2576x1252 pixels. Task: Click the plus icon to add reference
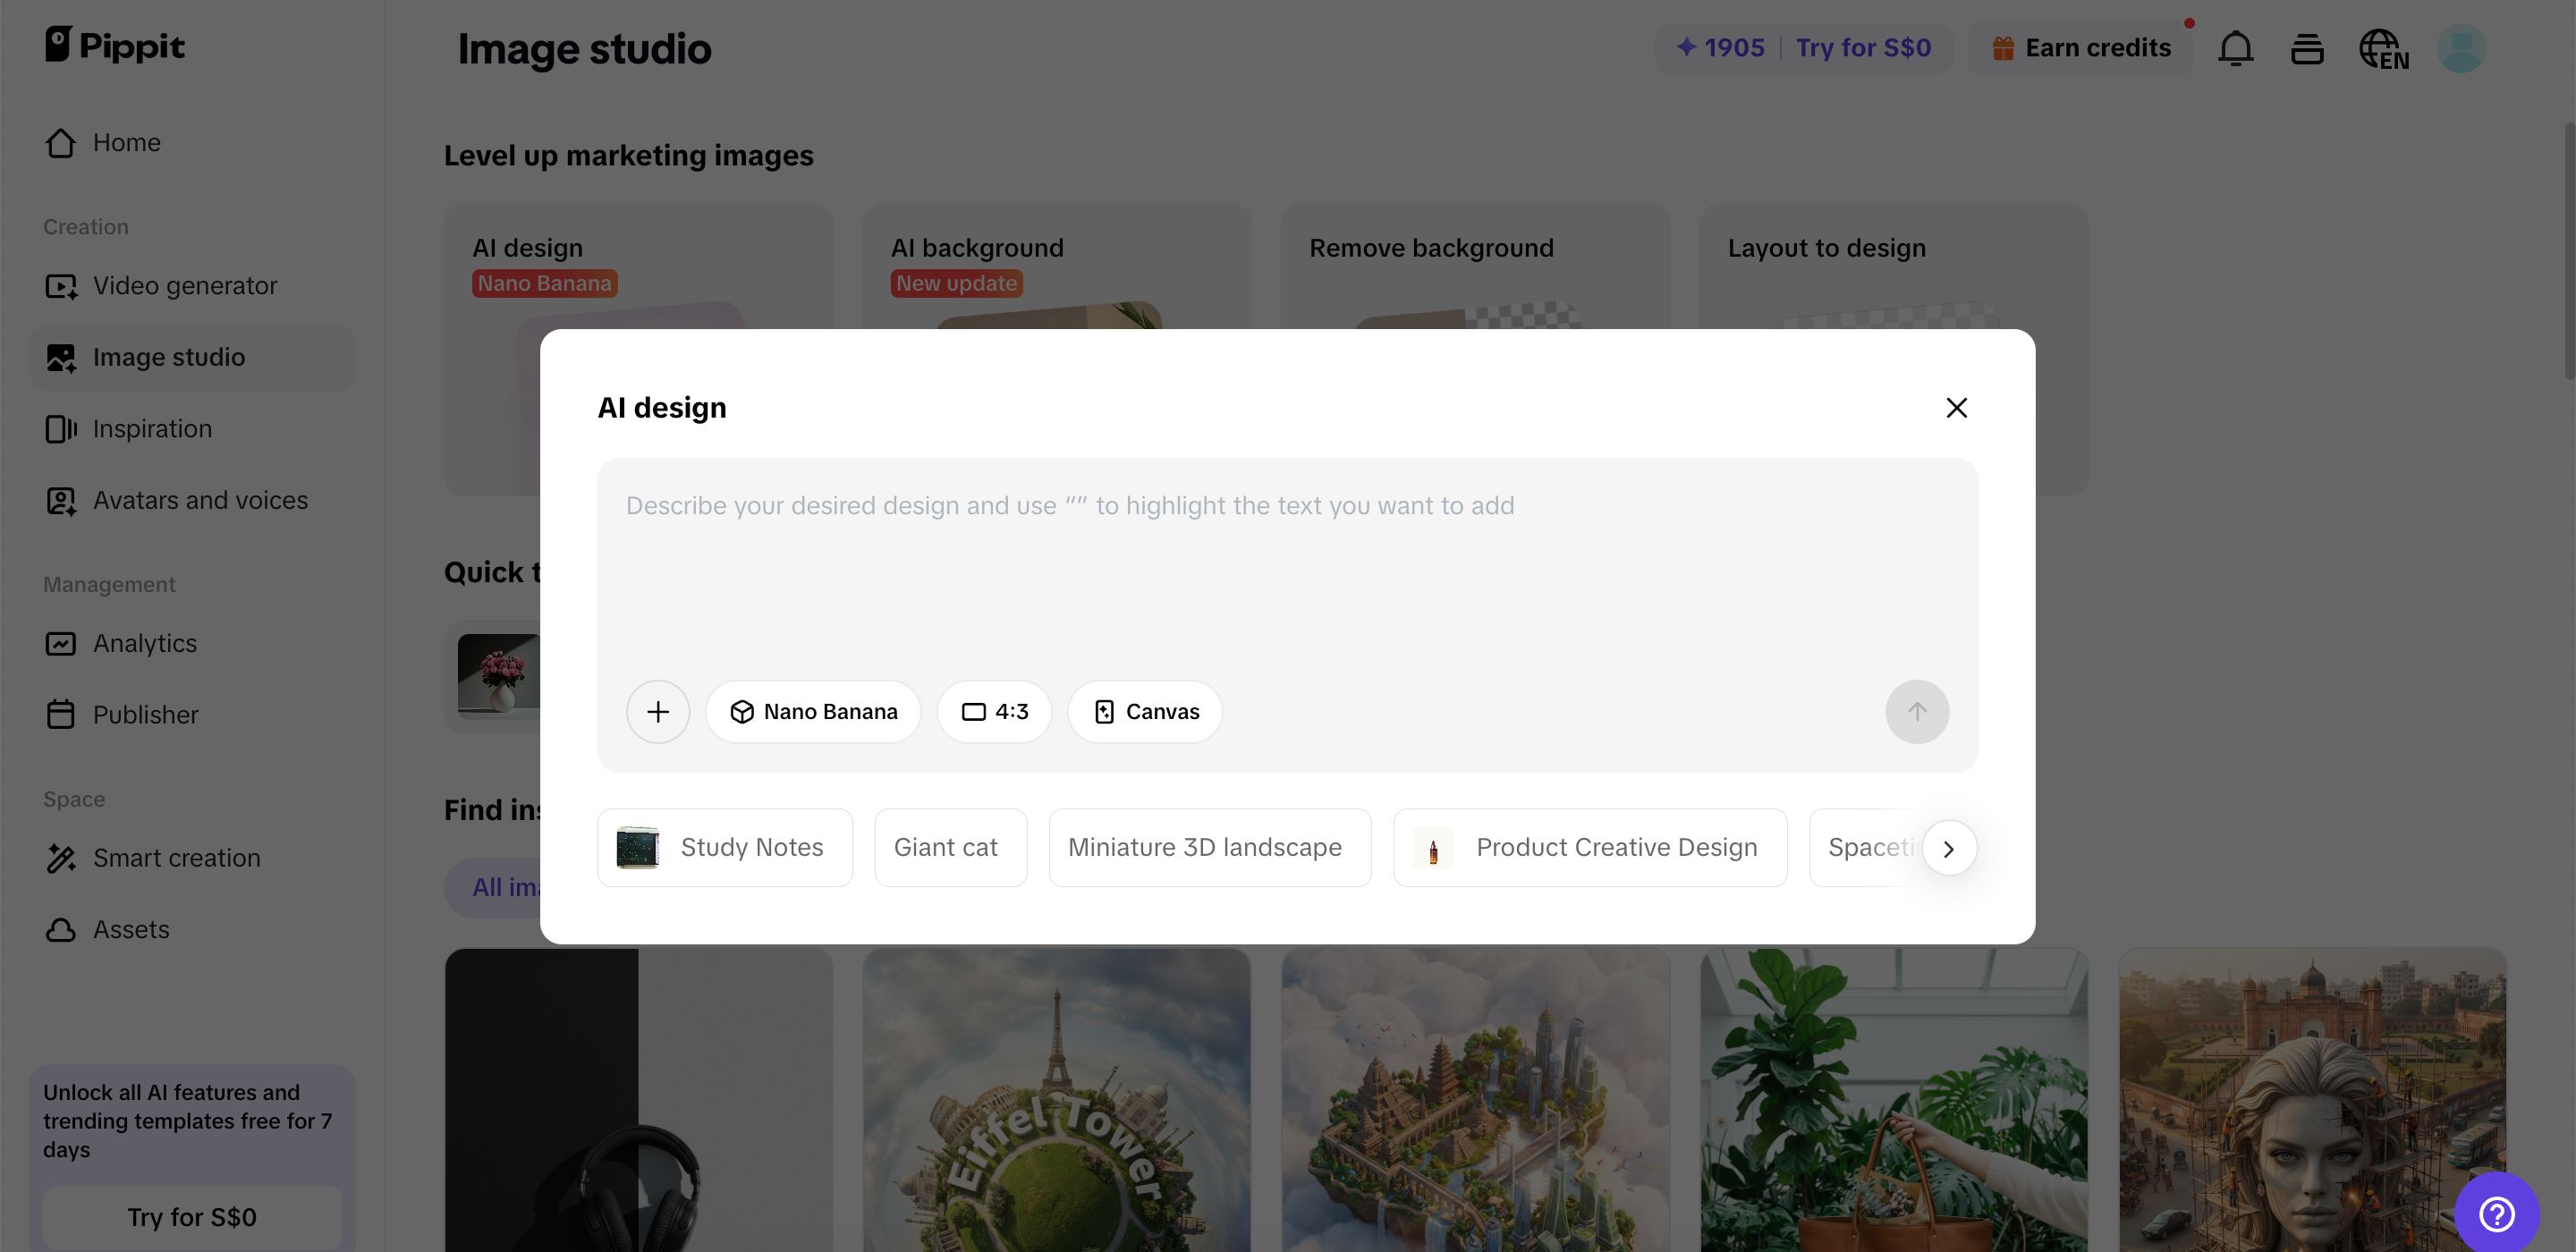click(657, 711)
